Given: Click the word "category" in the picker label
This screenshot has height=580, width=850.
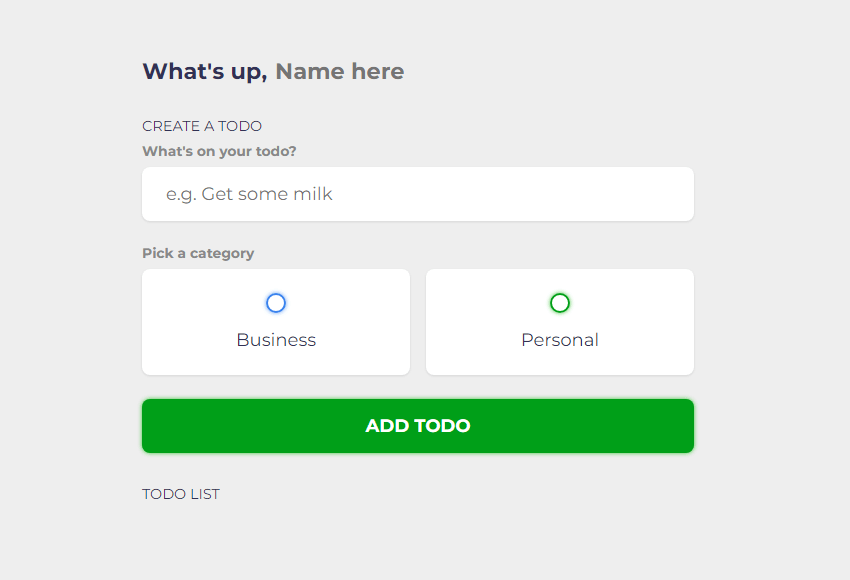Looking at the screenshot, I should coord(222,253).
